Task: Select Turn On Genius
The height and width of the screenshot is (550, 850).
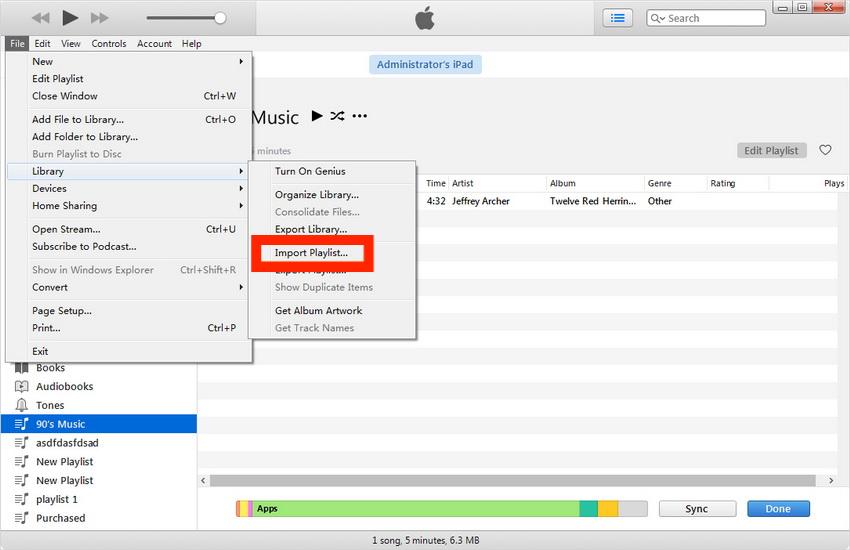Action: 332,171
